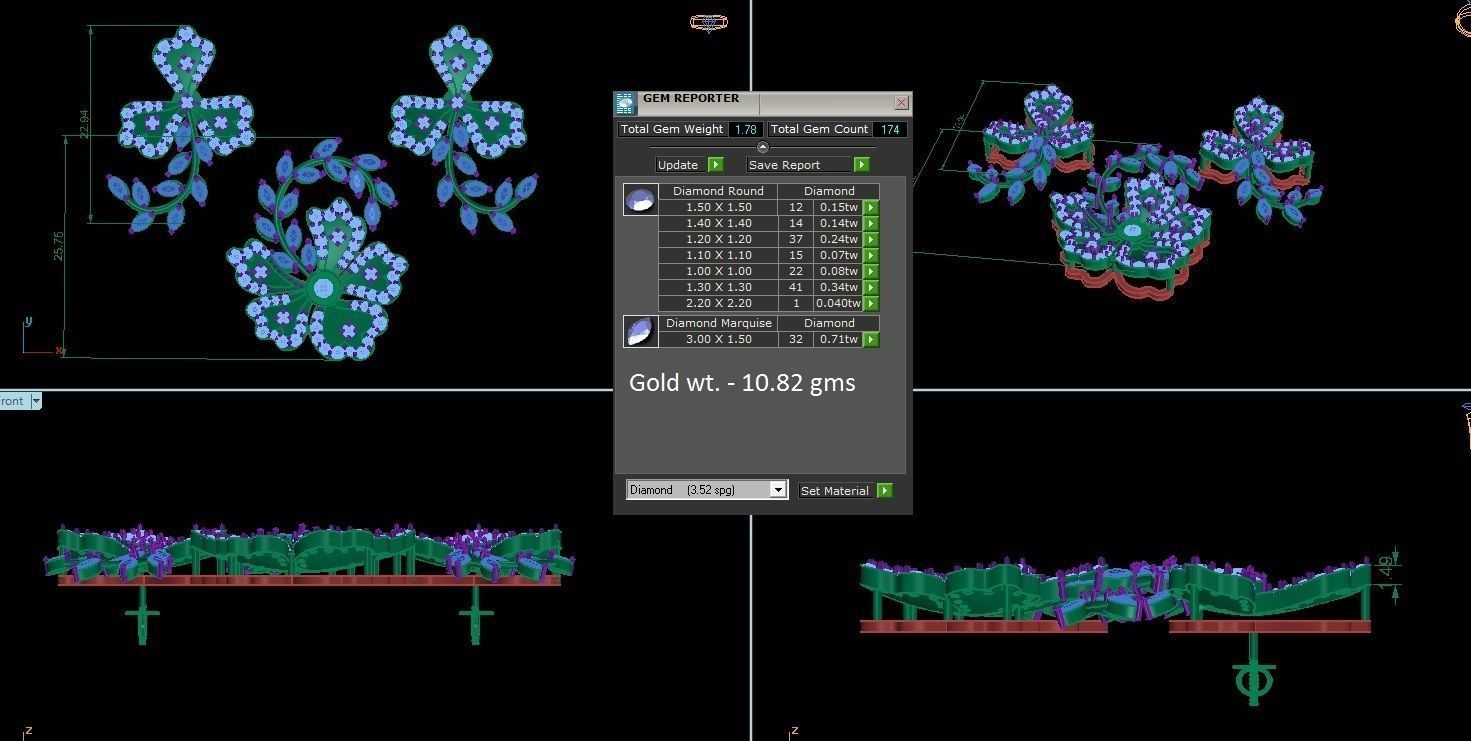
Task: Click the 0.34tw weight cell
Action: (838, 288)
